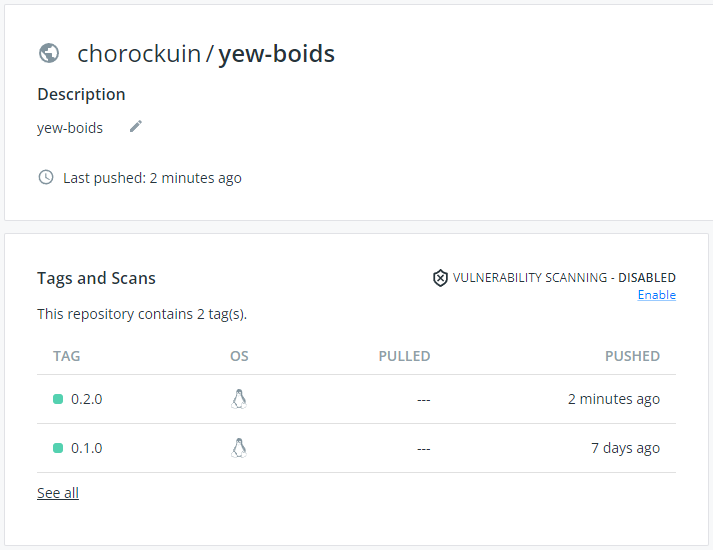713x550 pixels.
Task: Enable vulnerability scanning via Enable link
Action: pyautogui.click(x=656, y=295)
